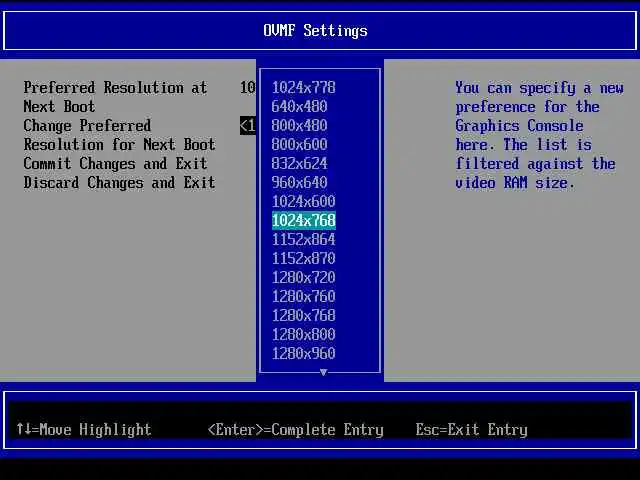Click the Esc=Exit Entry hint
The width and height of the screenshot is (640, 480).
coord(471,429)
